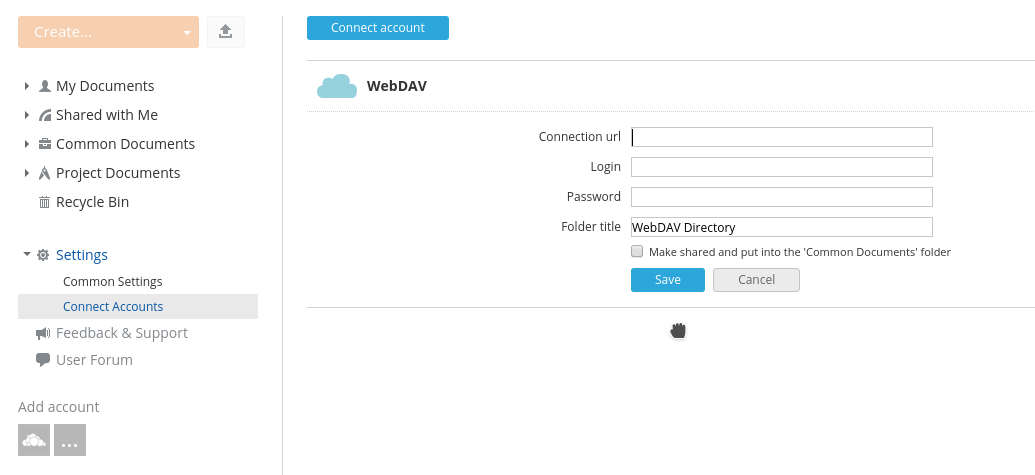Cancel the WebDAV account form
The image size is (1035, 475).
pyautogui.click(x=756, y=280)
